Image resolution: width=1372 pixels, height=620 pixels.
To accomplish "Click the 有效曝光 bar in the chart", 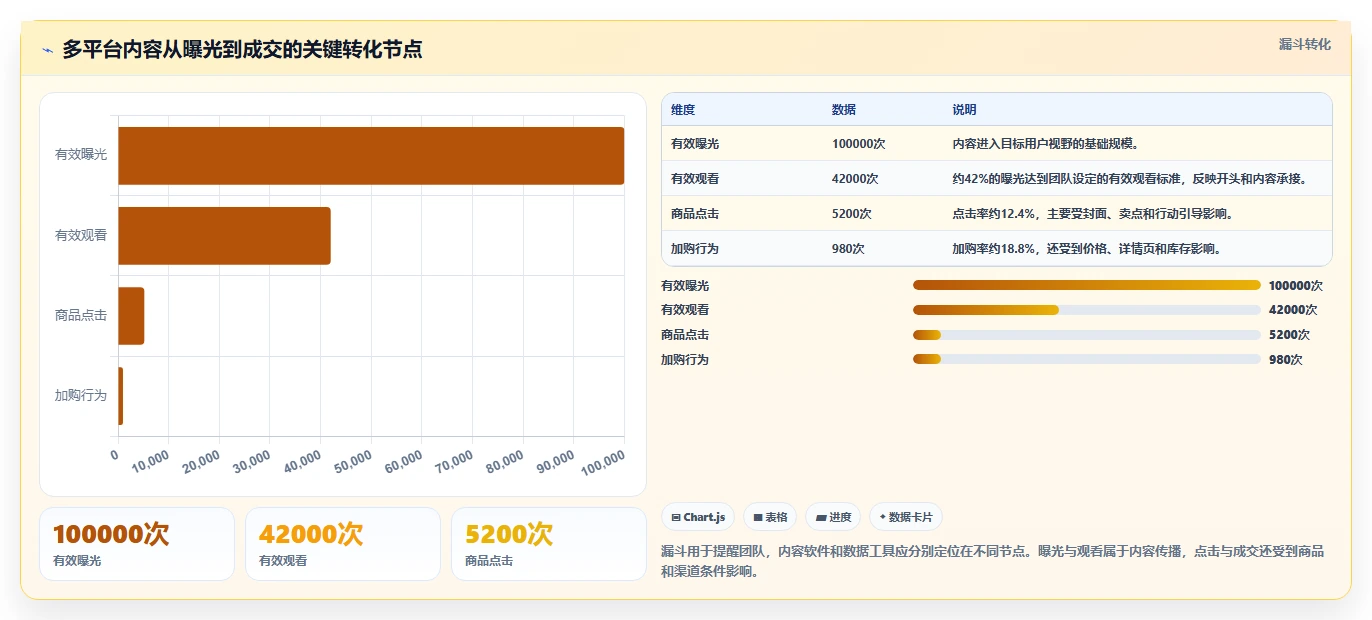I will click(x=371, y=155).
